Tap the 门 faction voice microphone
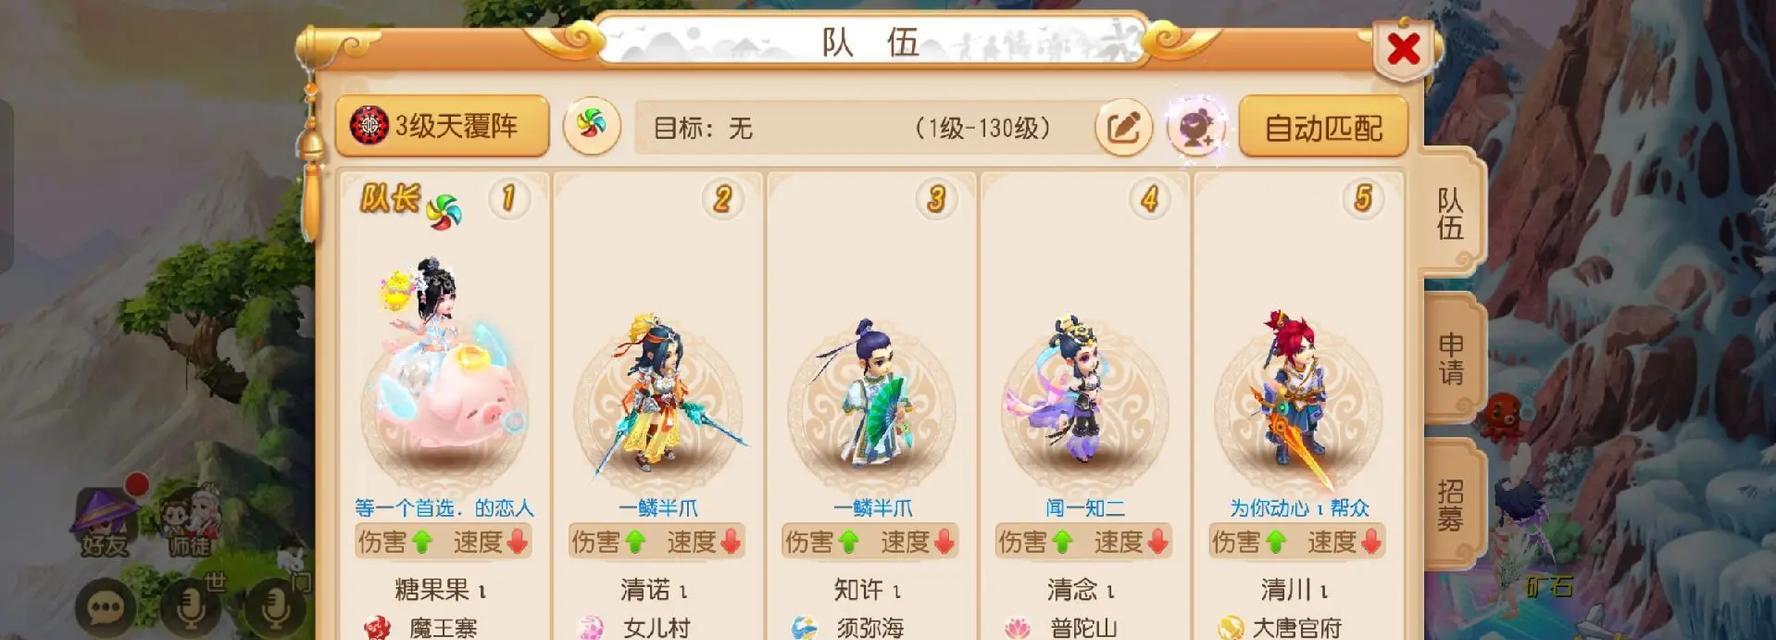Viewport: 1776px width, 640px height. coord(275,606)
